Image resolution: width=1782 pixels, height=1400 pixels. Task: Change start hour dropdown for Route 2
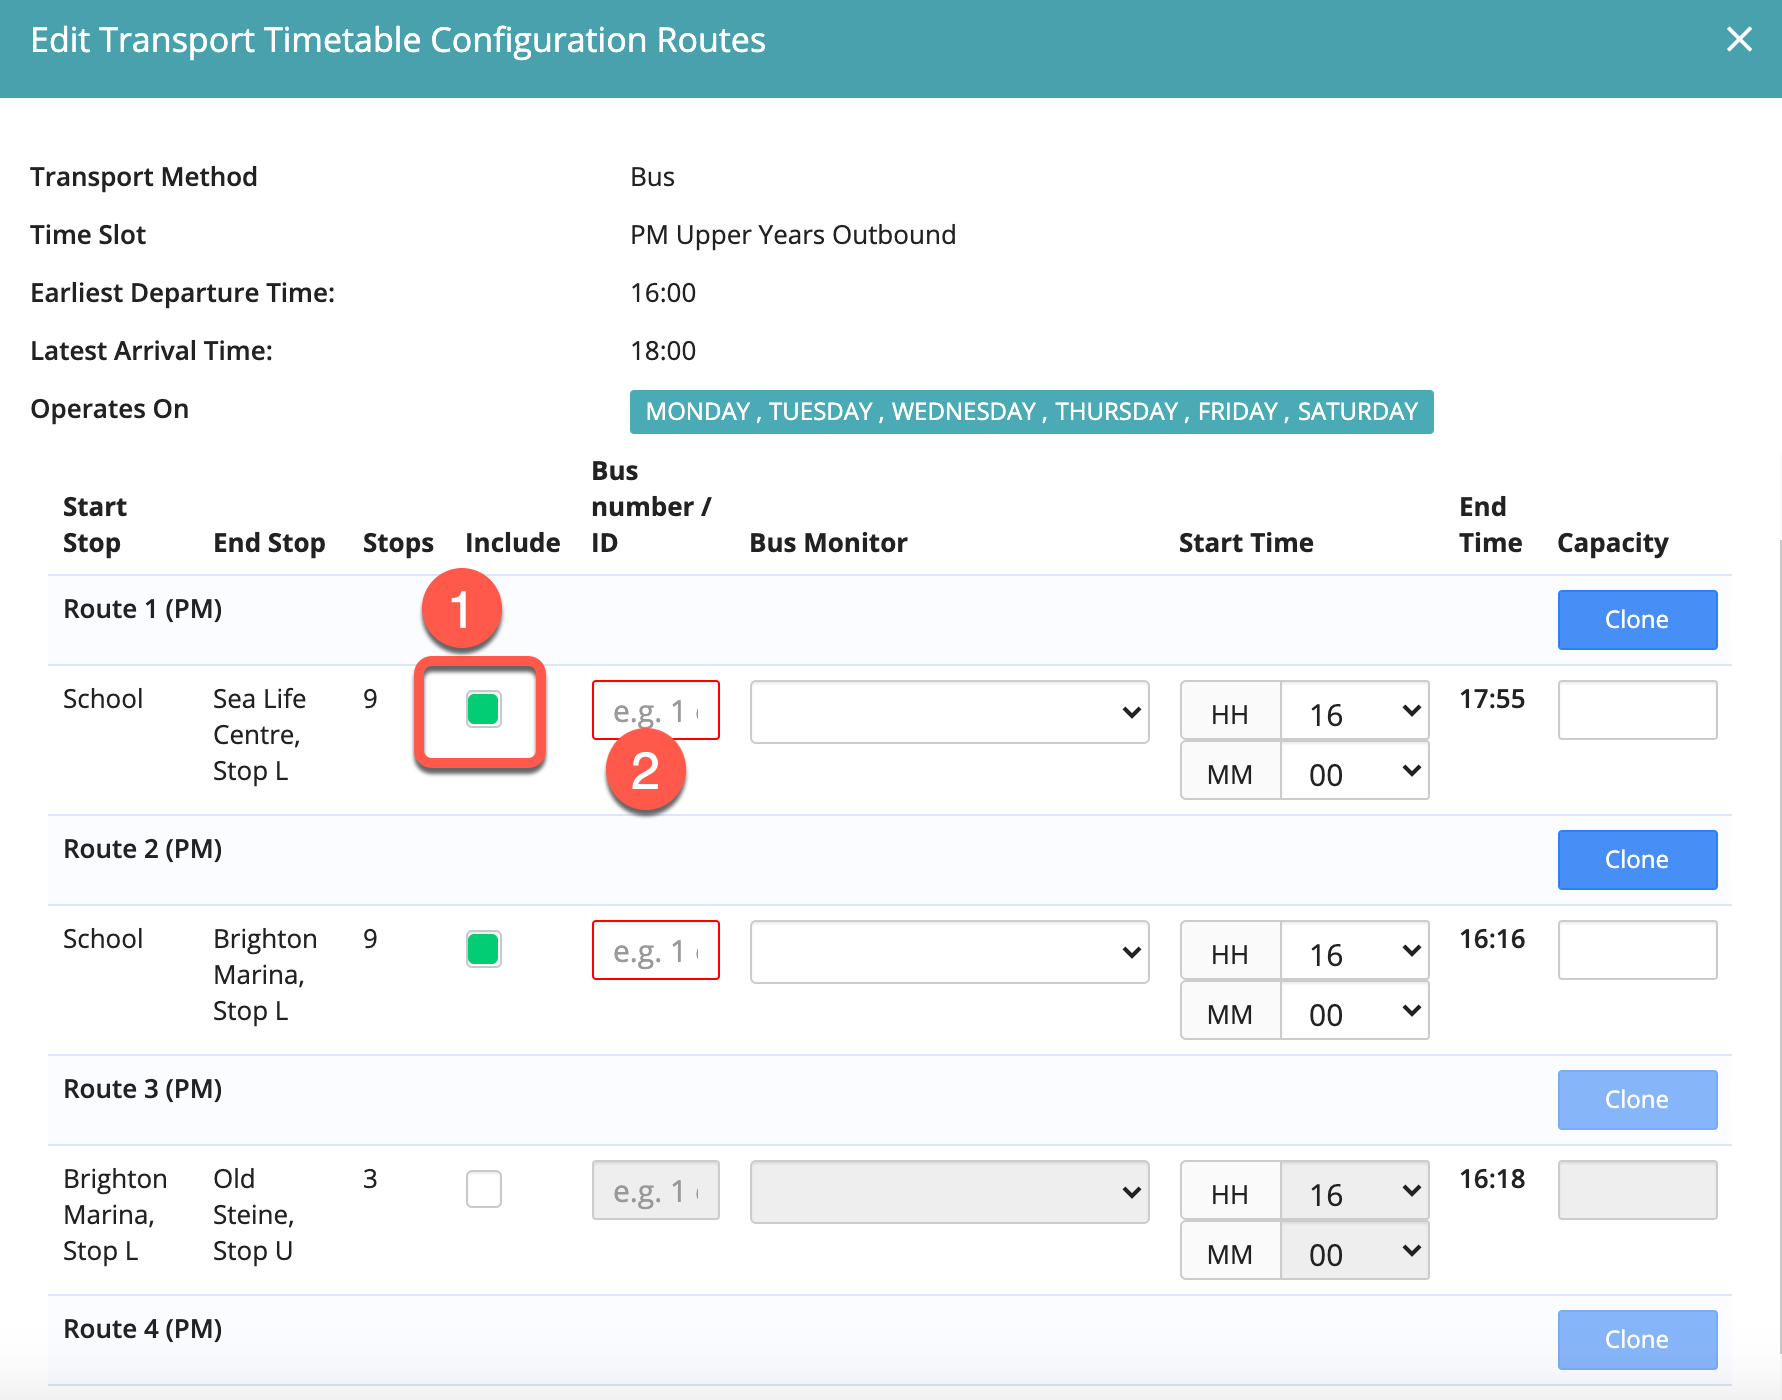[1354, 952]
